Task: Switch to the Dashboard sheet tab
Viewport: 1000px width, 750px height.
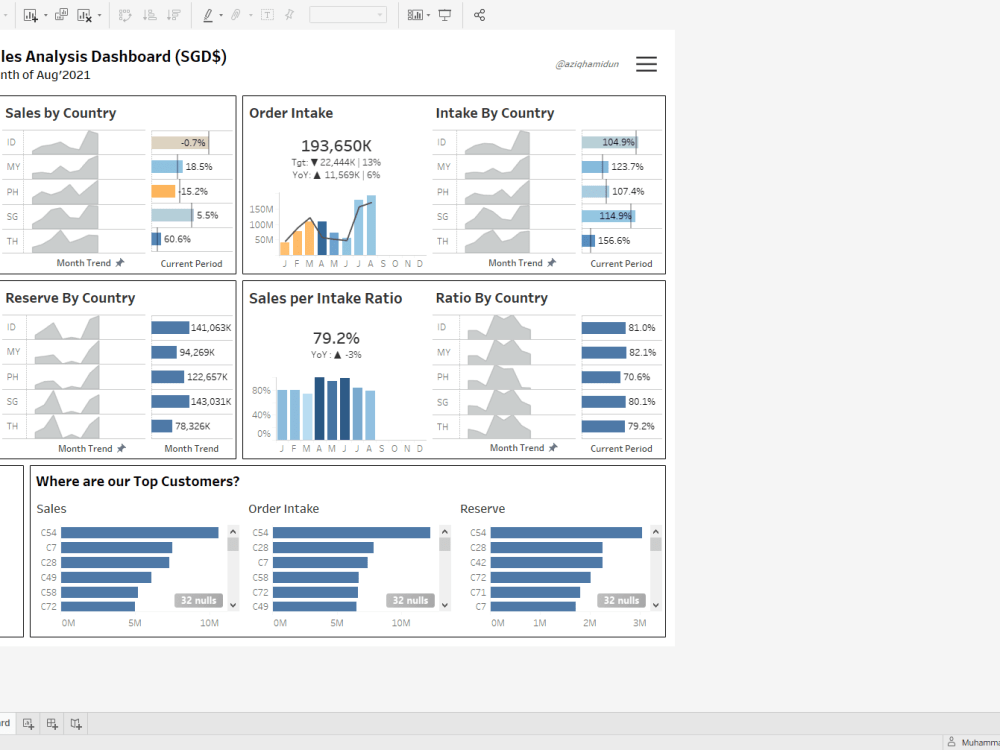Action: 5,723
